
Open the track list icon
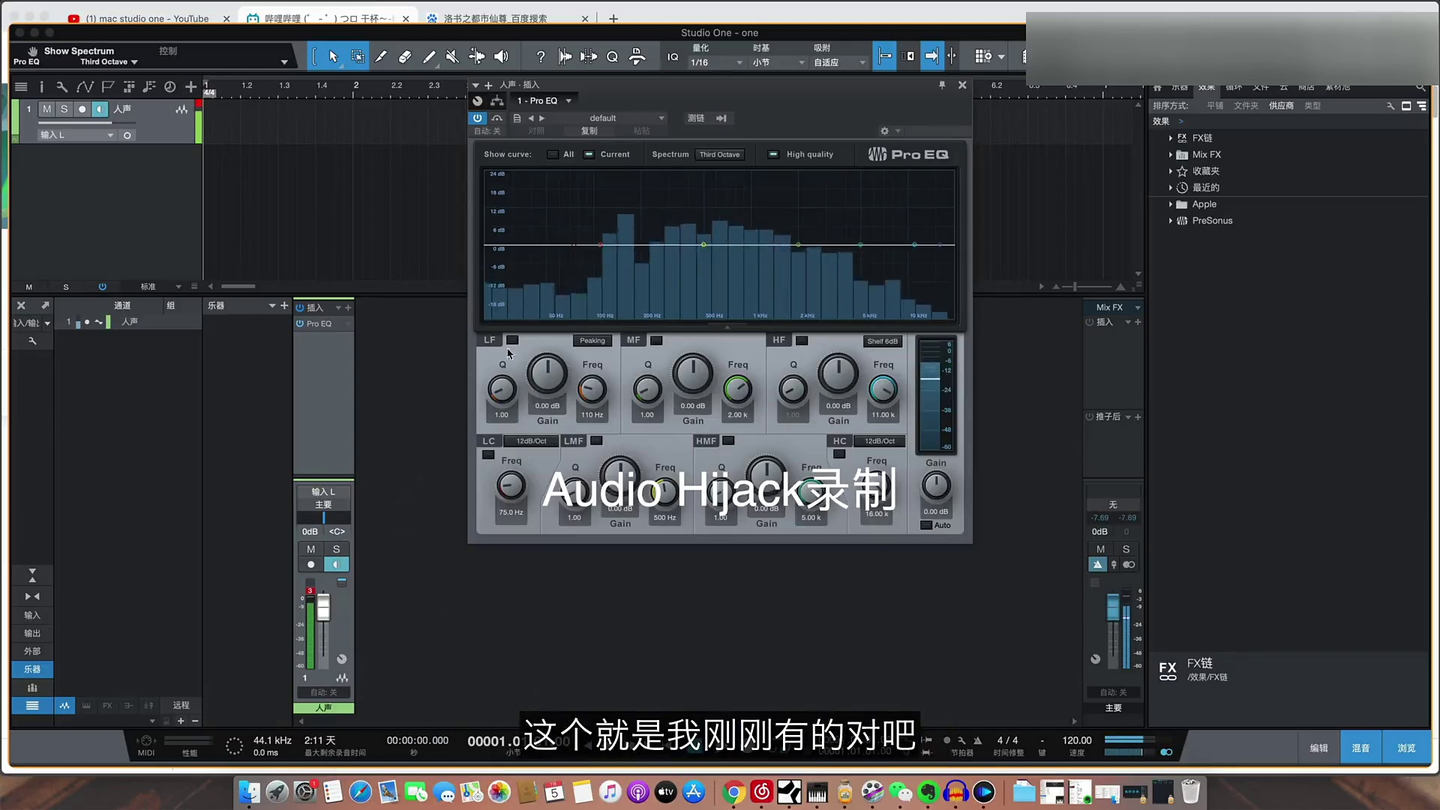(x=20, y=87)
